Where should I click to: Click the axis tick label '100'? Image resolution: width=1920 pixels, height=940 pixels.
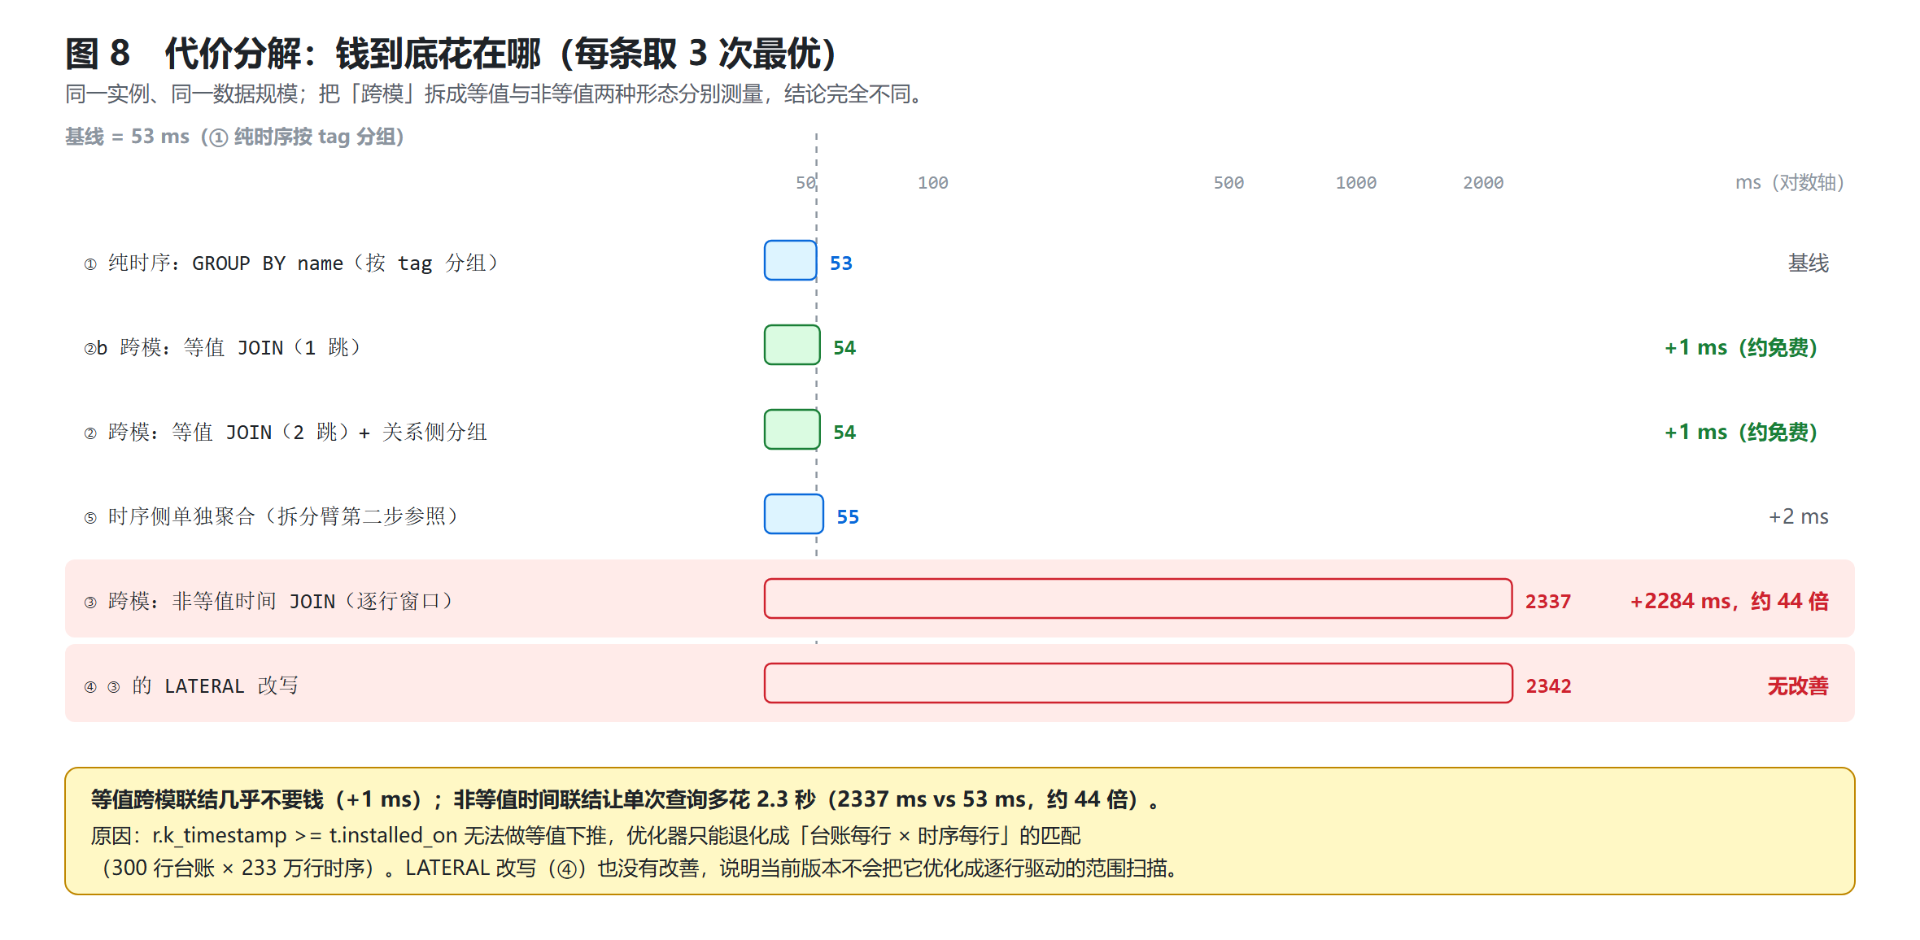tap(933, 183)
